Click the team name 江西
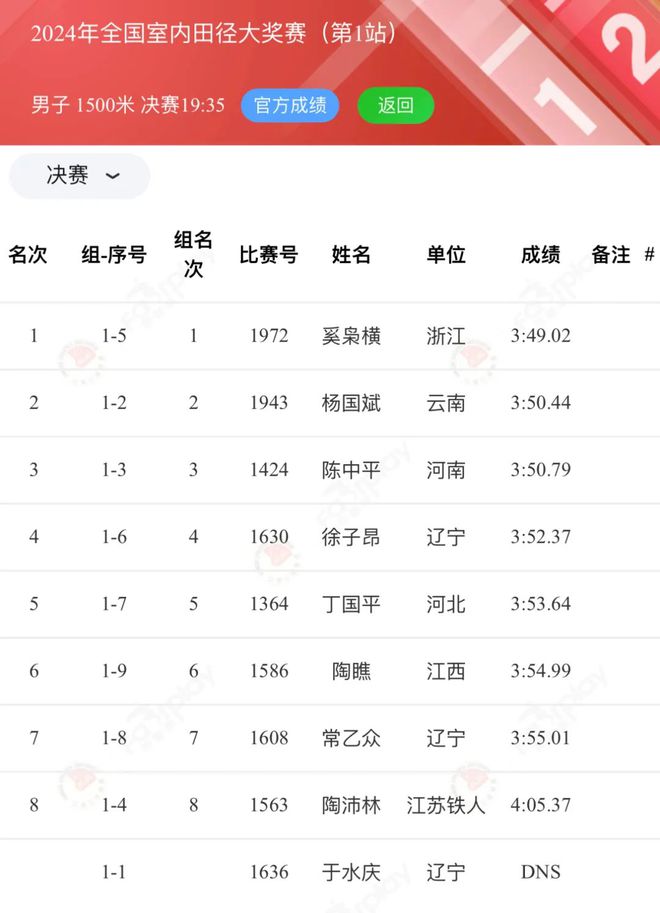The height and width of the screenshot is (913, 660). click(446, 671)
